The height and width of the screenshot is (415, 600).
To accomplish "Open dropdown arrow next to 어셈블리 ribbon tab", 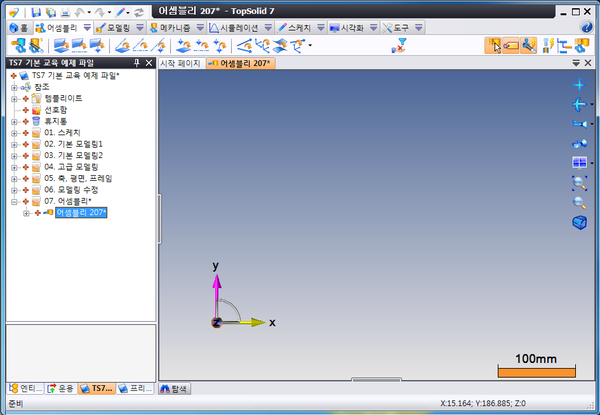I will [x=87, y=28].
